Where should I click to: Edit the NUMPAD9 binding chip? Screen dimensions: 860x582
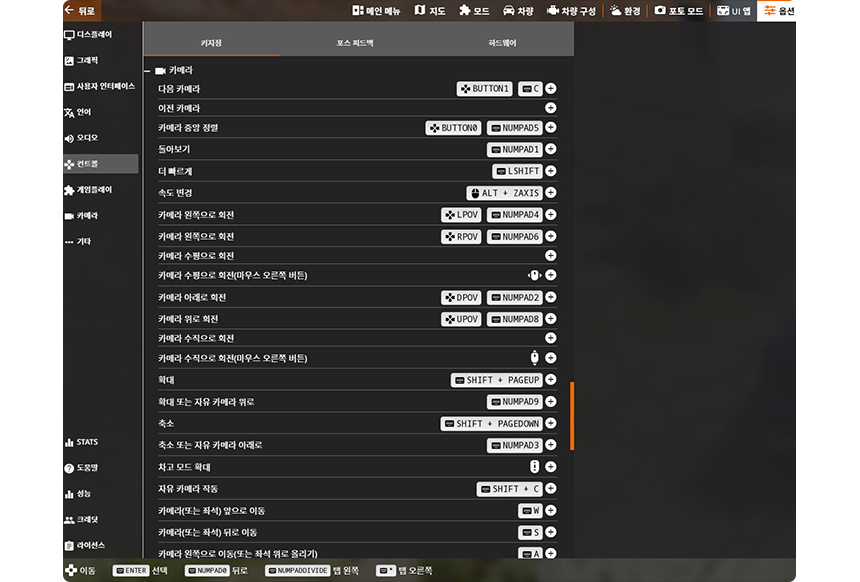pos(515,402)
